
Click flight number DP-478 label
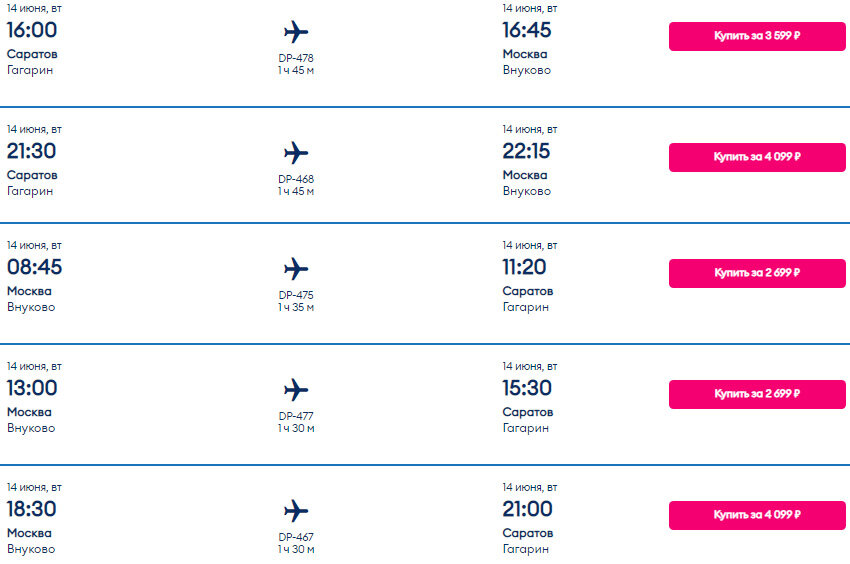[296, 58]
